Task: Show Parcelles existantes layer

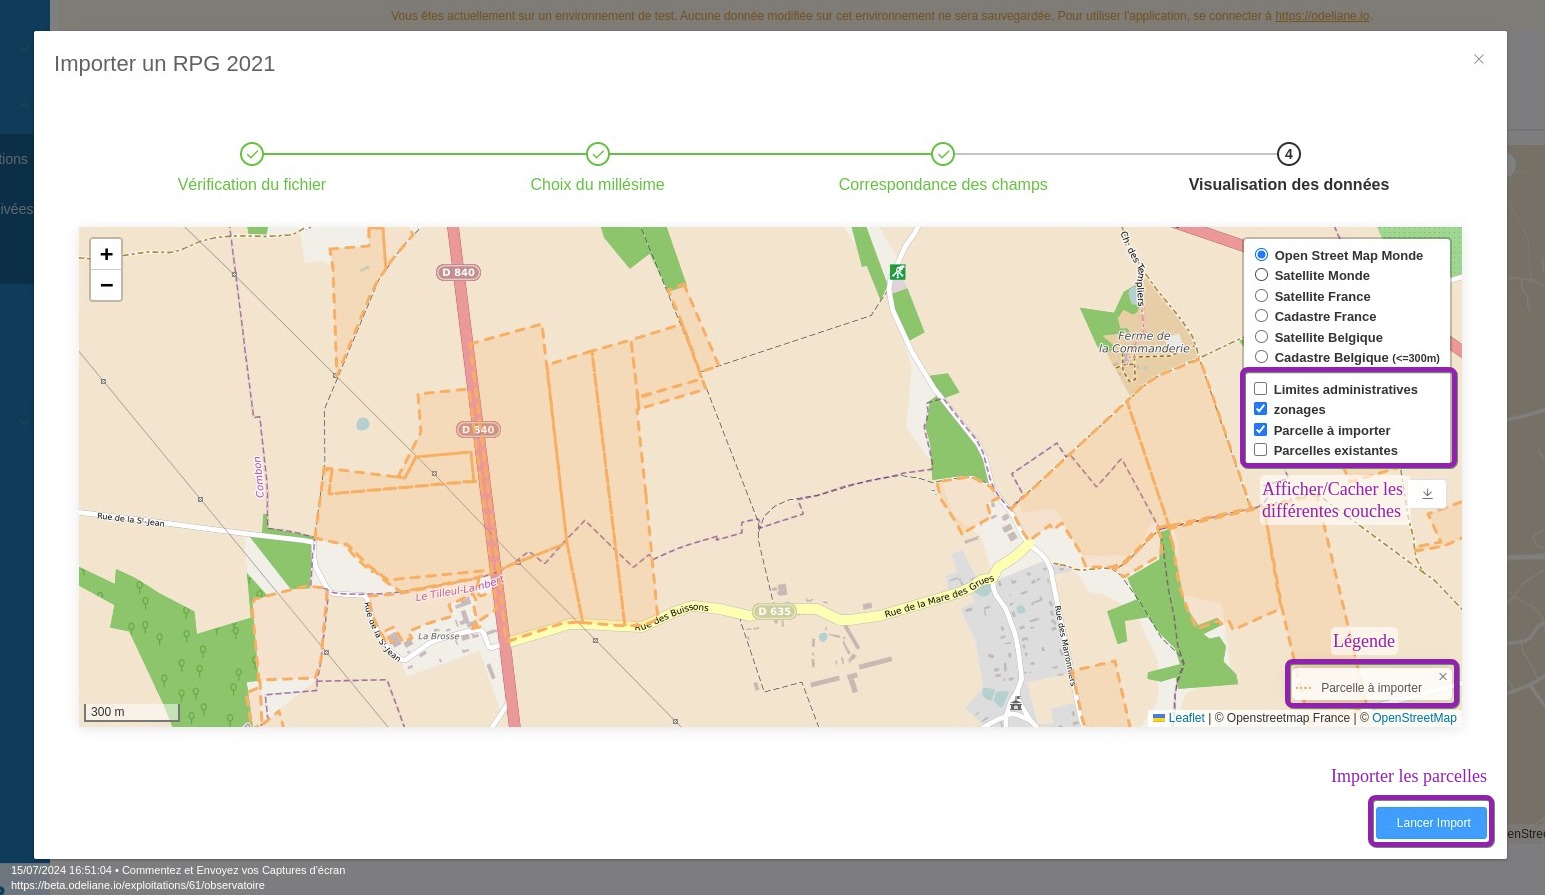Action: pos(1261,450)
